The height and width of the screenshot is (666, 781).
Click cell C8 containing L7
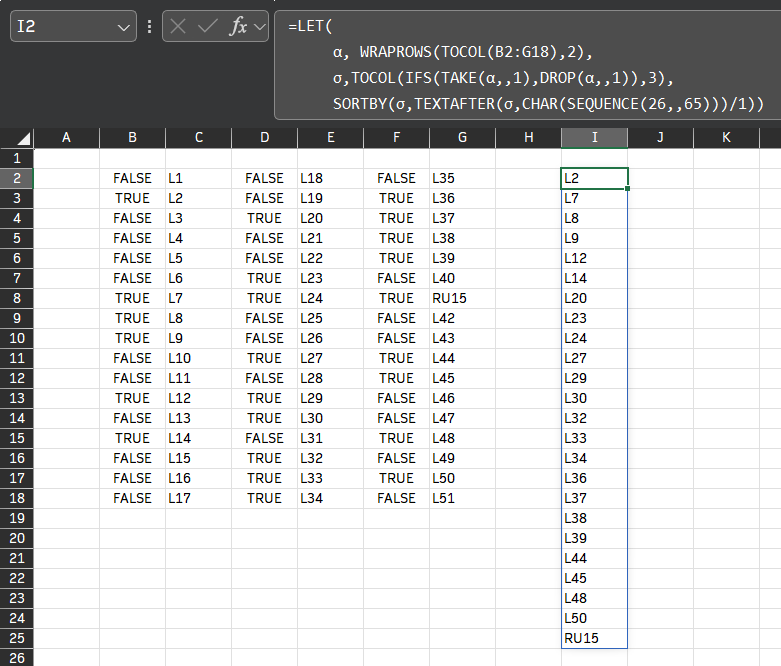click(198, 298)
